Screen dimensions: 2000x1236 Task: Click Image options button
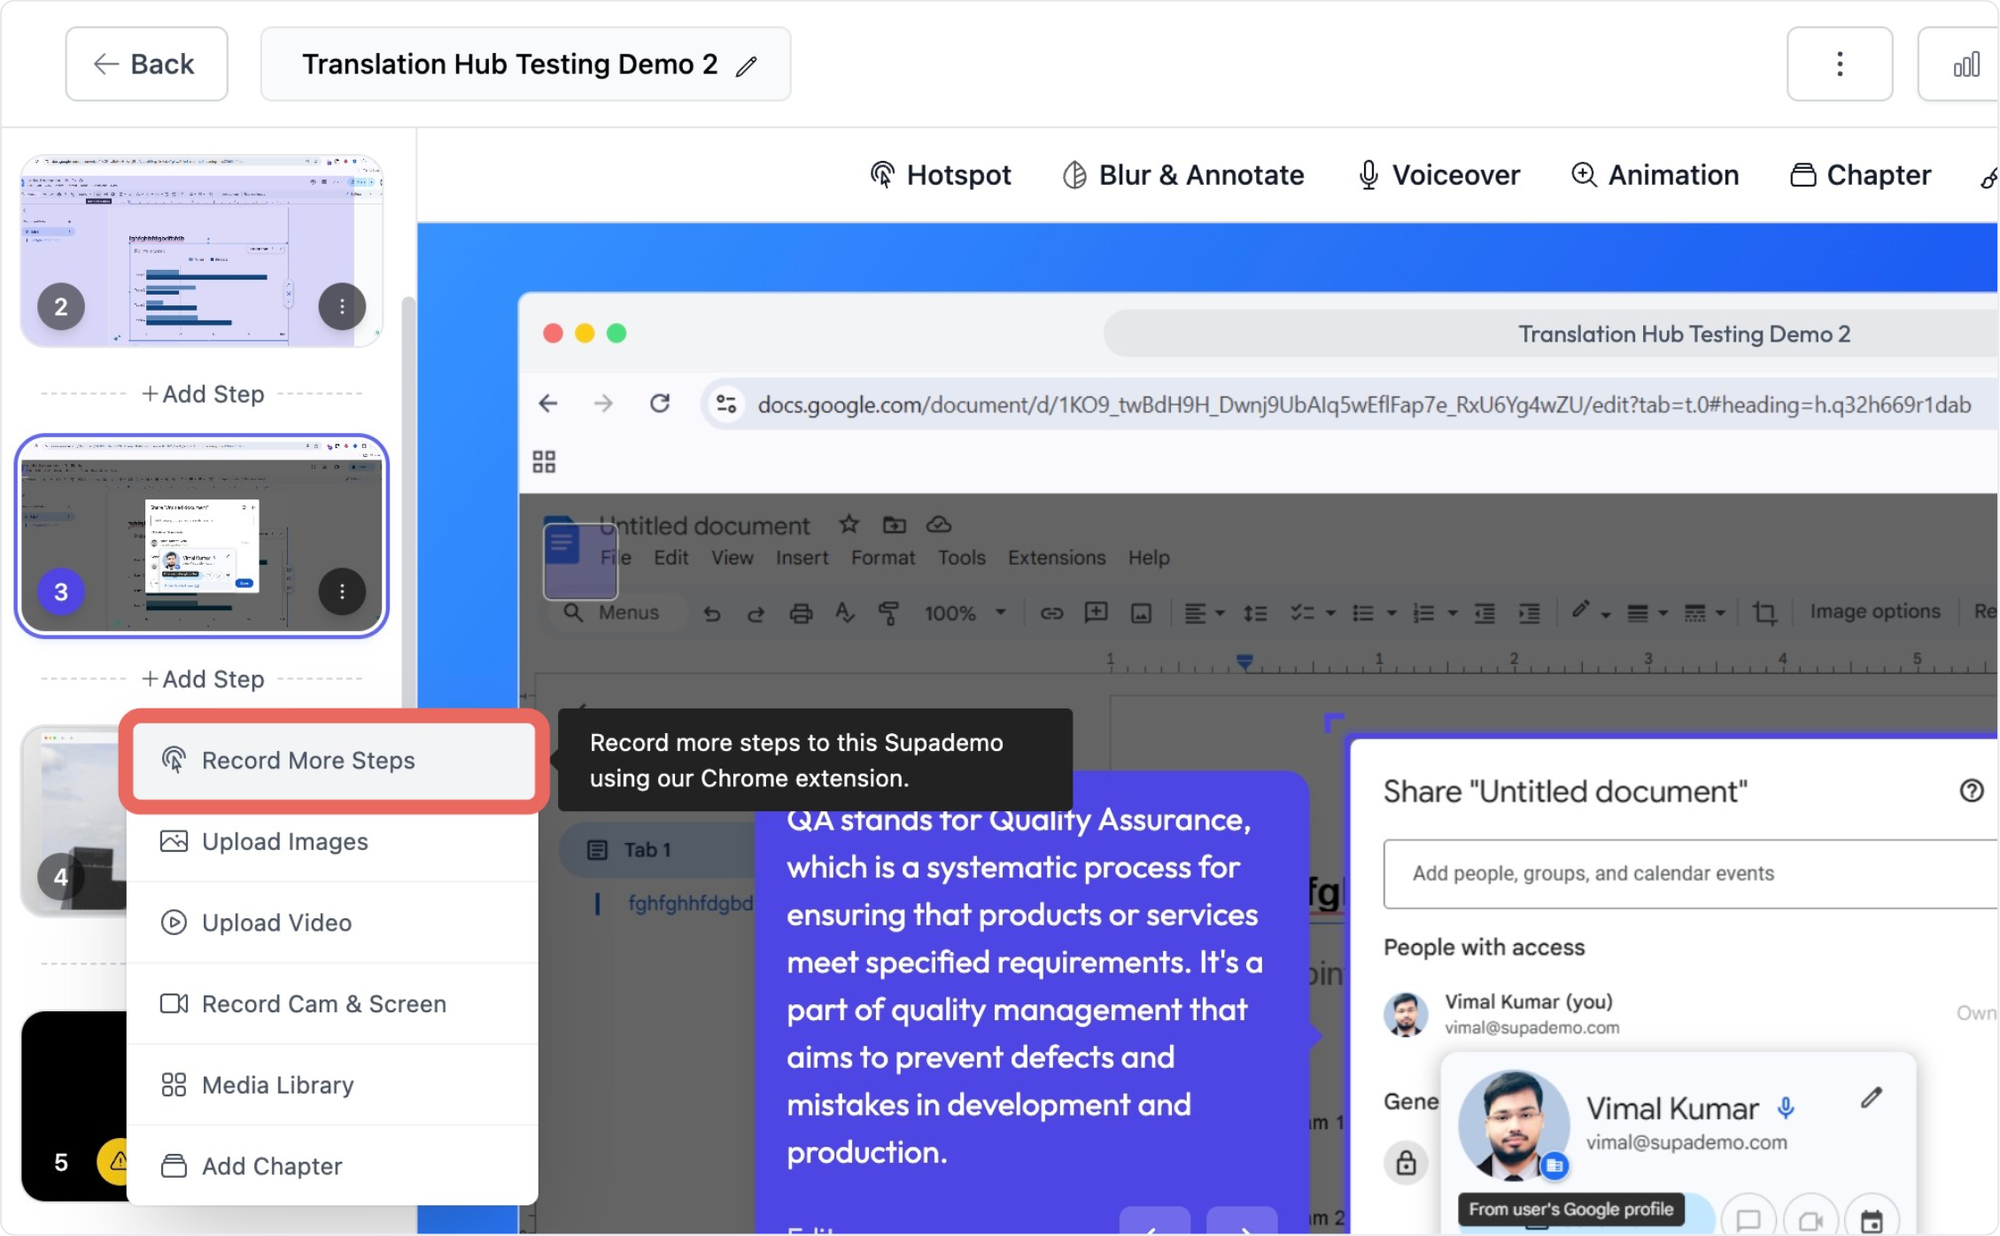pyautogui.click(x=1874, y=612)
